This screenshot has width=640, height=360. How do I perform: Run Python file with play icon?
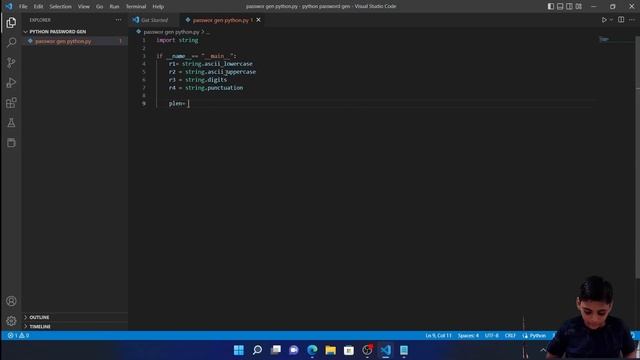[x=604, y=20]
